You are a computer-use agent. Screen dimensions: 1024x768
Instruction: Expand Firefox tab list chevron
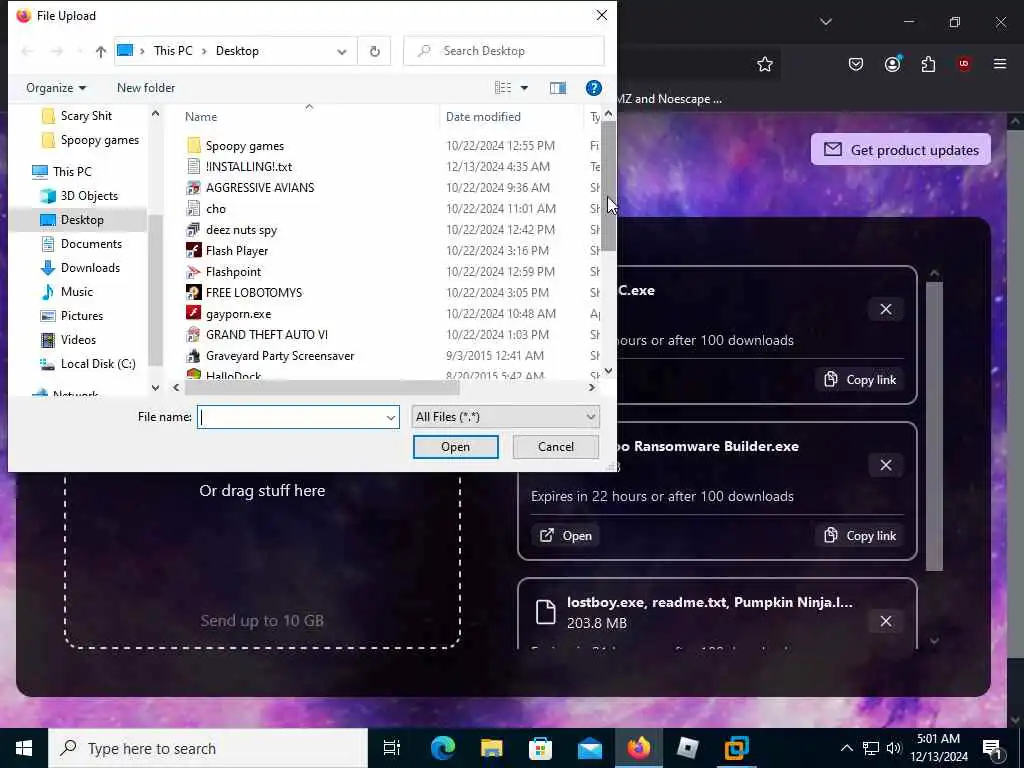825,22
